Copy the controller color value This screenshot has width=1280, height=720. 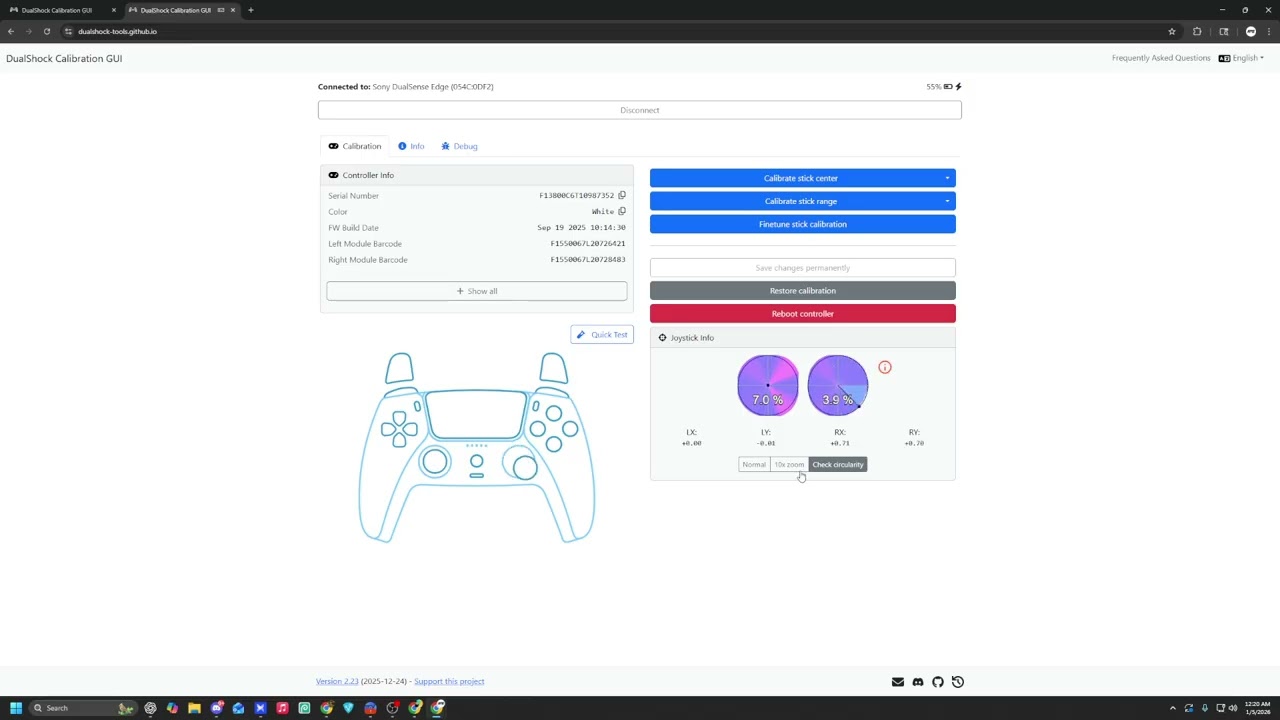622,212
